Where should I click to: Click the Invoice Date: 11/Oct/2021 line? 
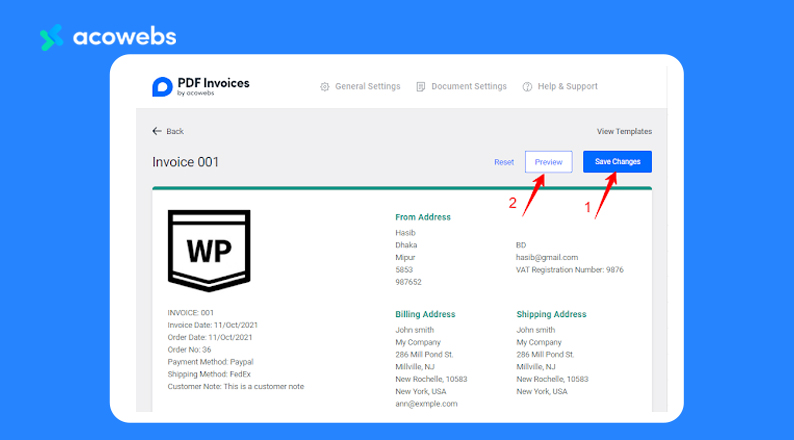[x=213, y=325]
